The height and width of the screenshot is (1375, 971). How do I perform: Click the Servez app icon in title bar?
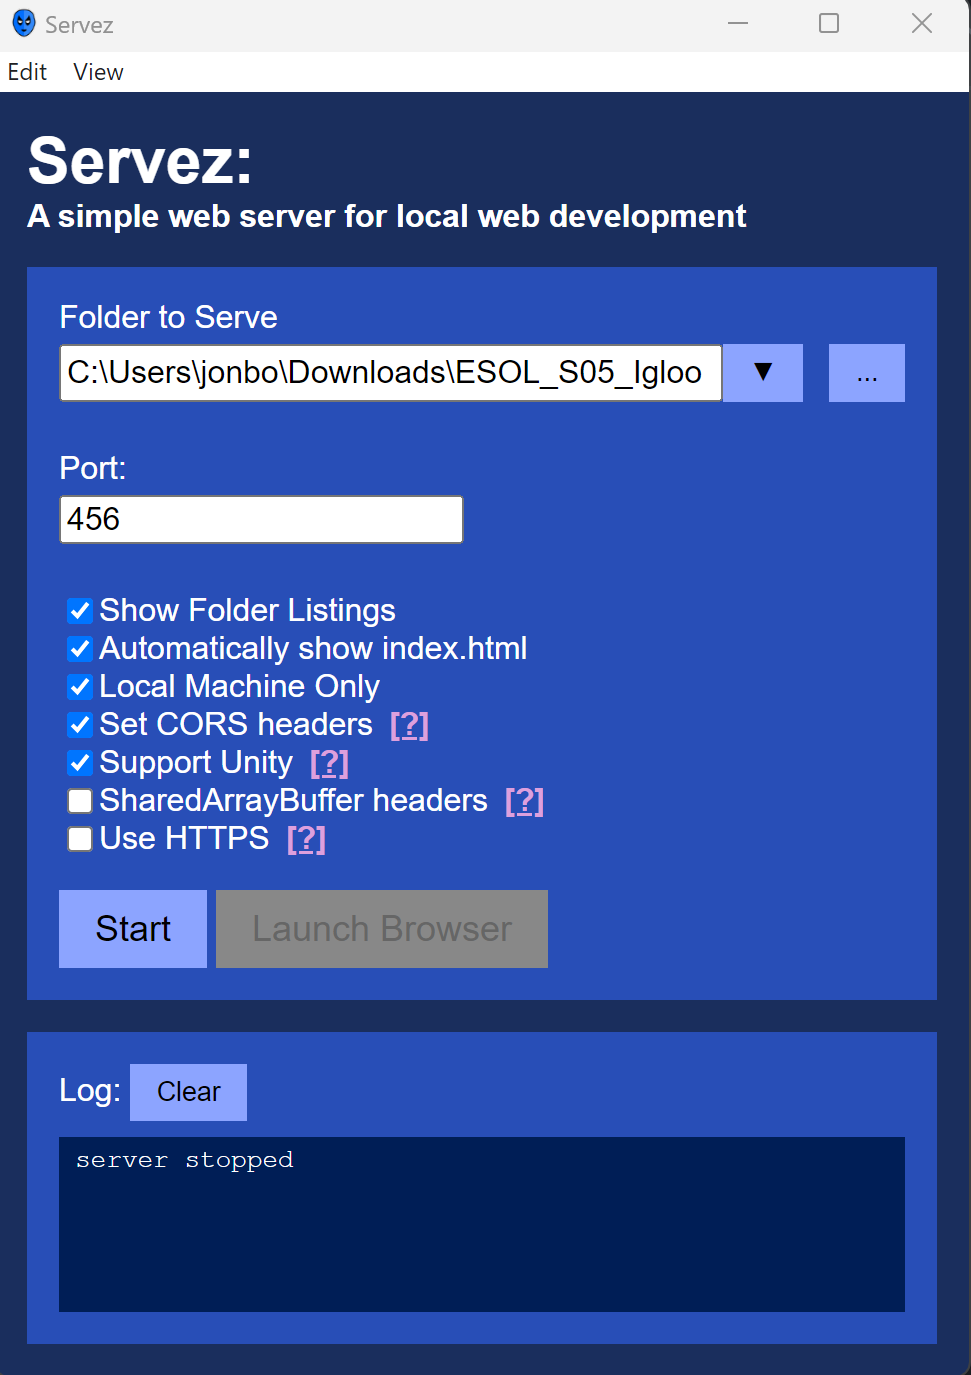click(x=24, y=24)
